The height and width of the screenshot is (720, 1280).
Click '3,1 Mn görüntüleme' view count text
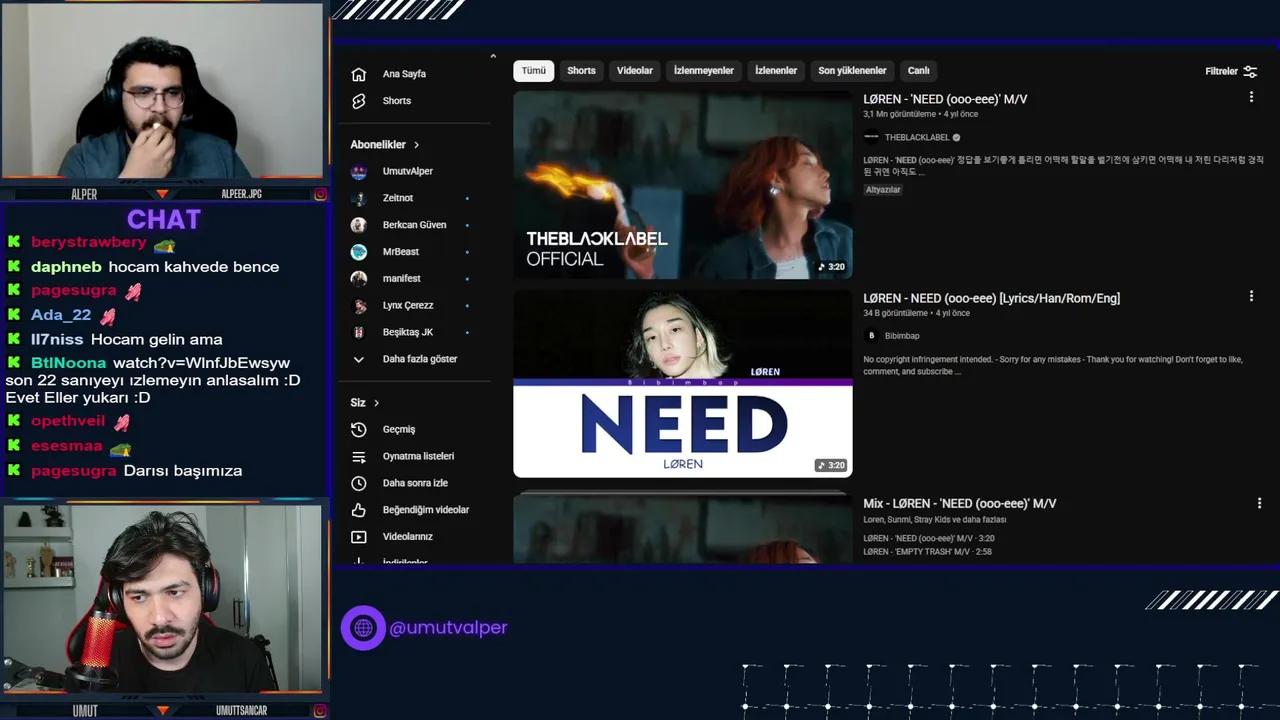900,115
